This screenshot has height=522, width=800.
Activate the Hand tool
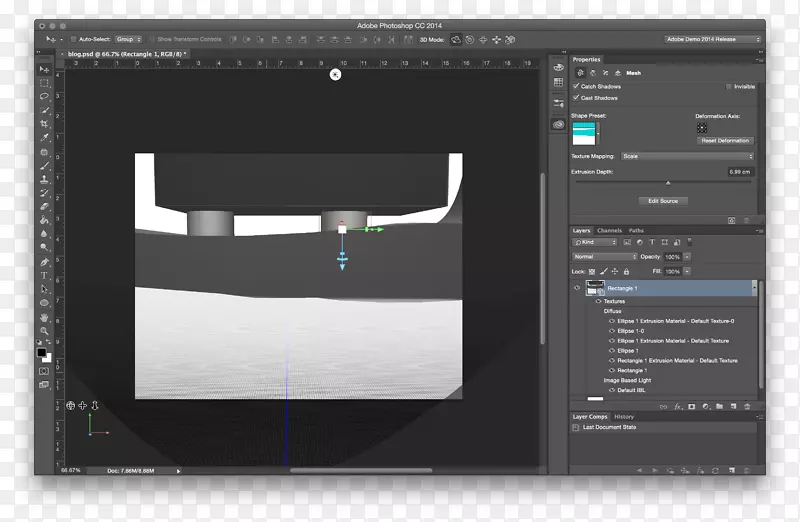[x=44, y=316]
